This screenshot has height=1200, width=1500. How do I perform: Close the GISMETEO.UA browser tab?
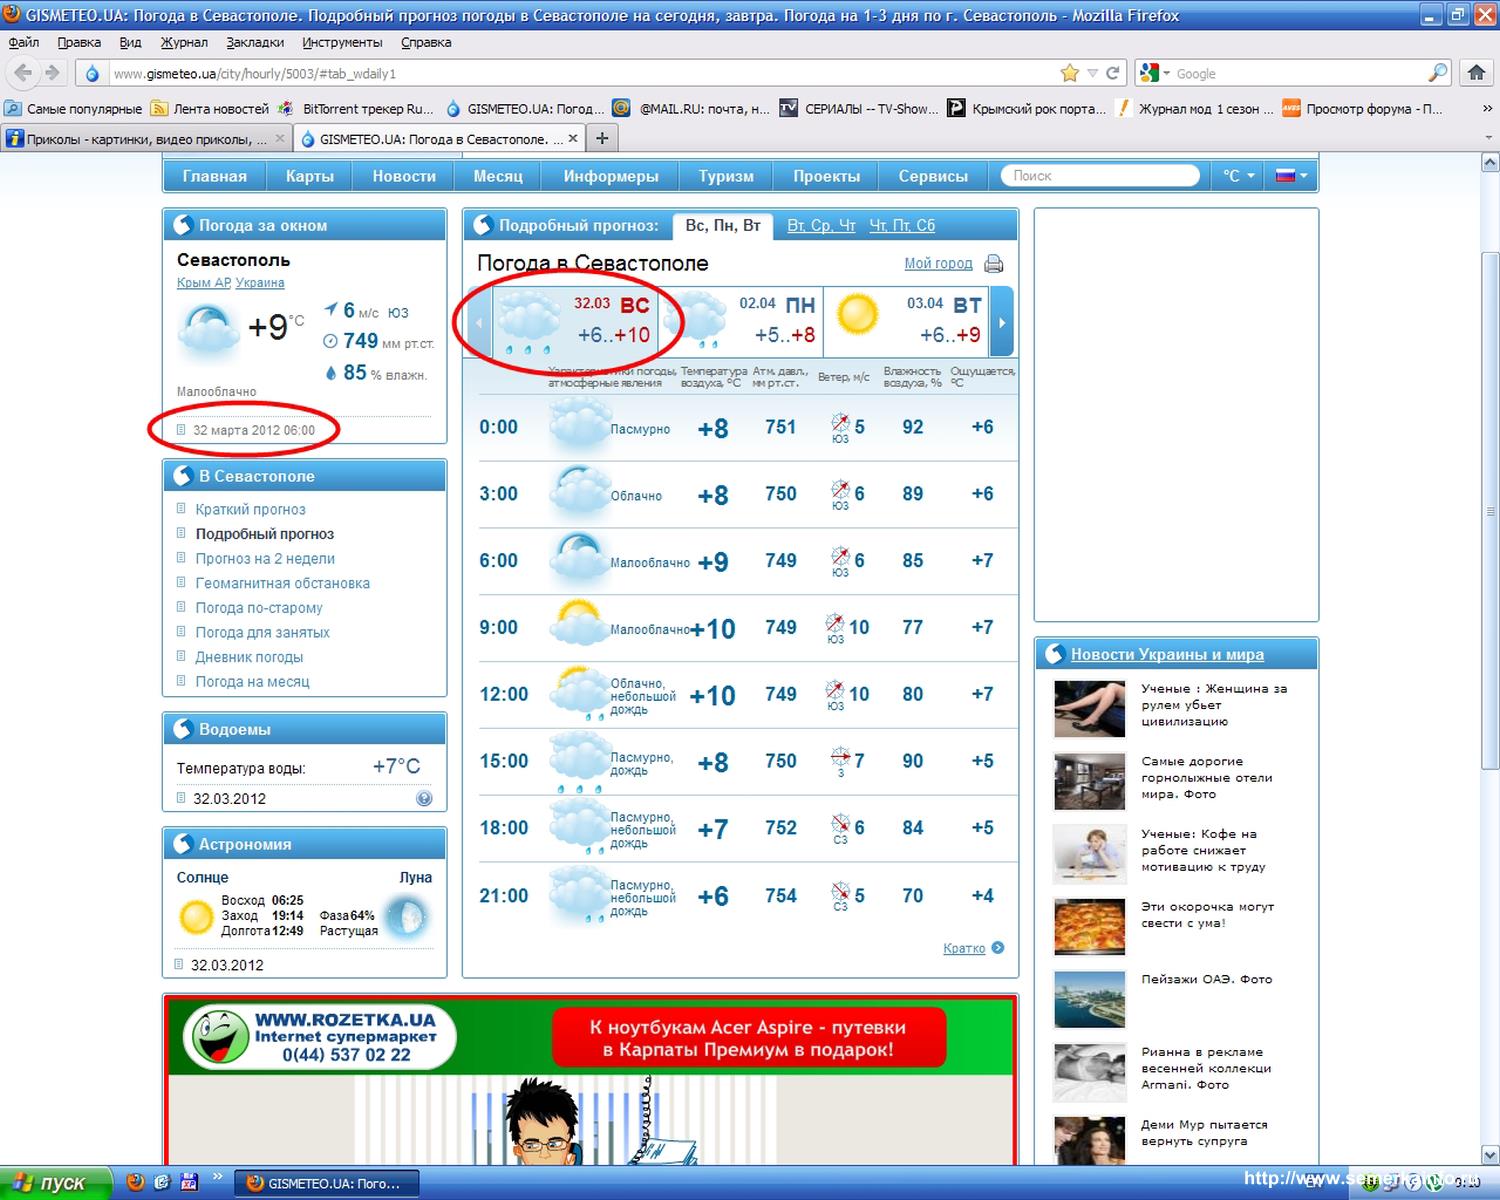[573, 139]
